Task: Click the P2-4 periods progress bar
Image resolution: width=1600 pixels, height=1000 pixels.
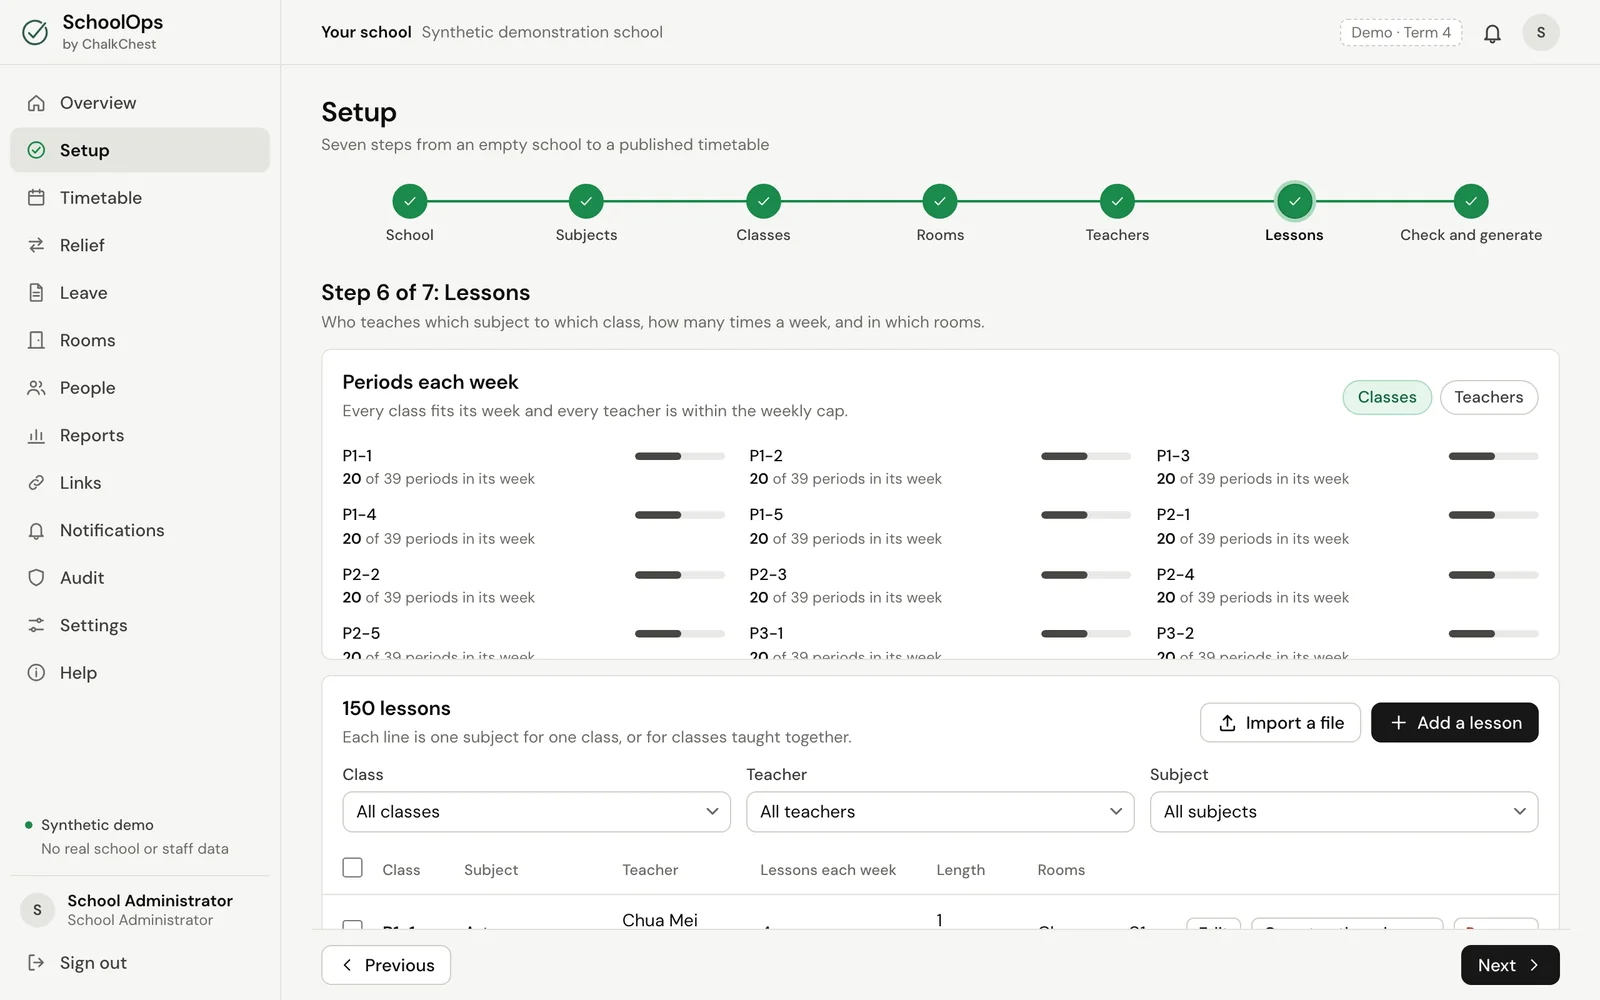Action: (1493, 575)
